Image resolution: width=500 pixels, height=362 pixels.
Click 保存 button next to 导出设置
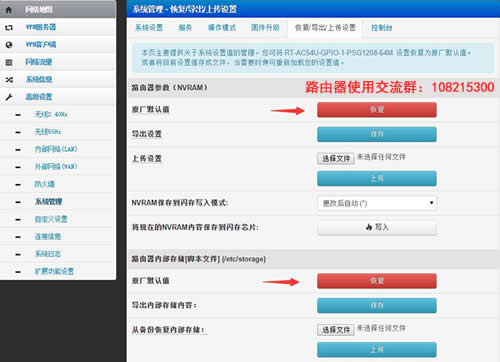pos(377,134)
